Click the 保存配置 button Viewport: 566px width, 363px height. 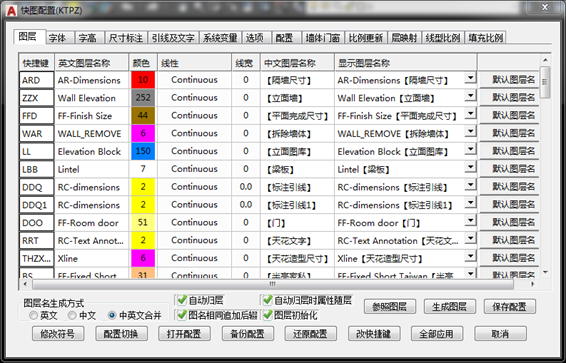point(510,307)
